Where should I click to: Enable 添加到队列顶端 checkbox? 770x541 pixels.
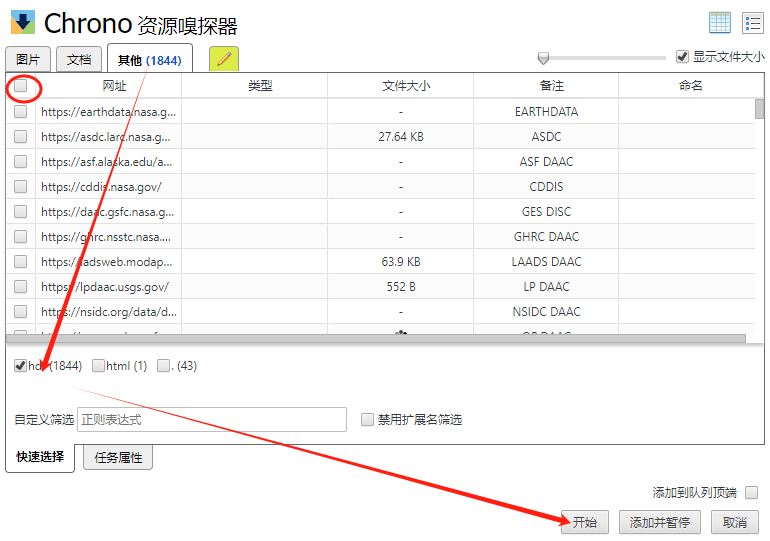tap(751, 492)
